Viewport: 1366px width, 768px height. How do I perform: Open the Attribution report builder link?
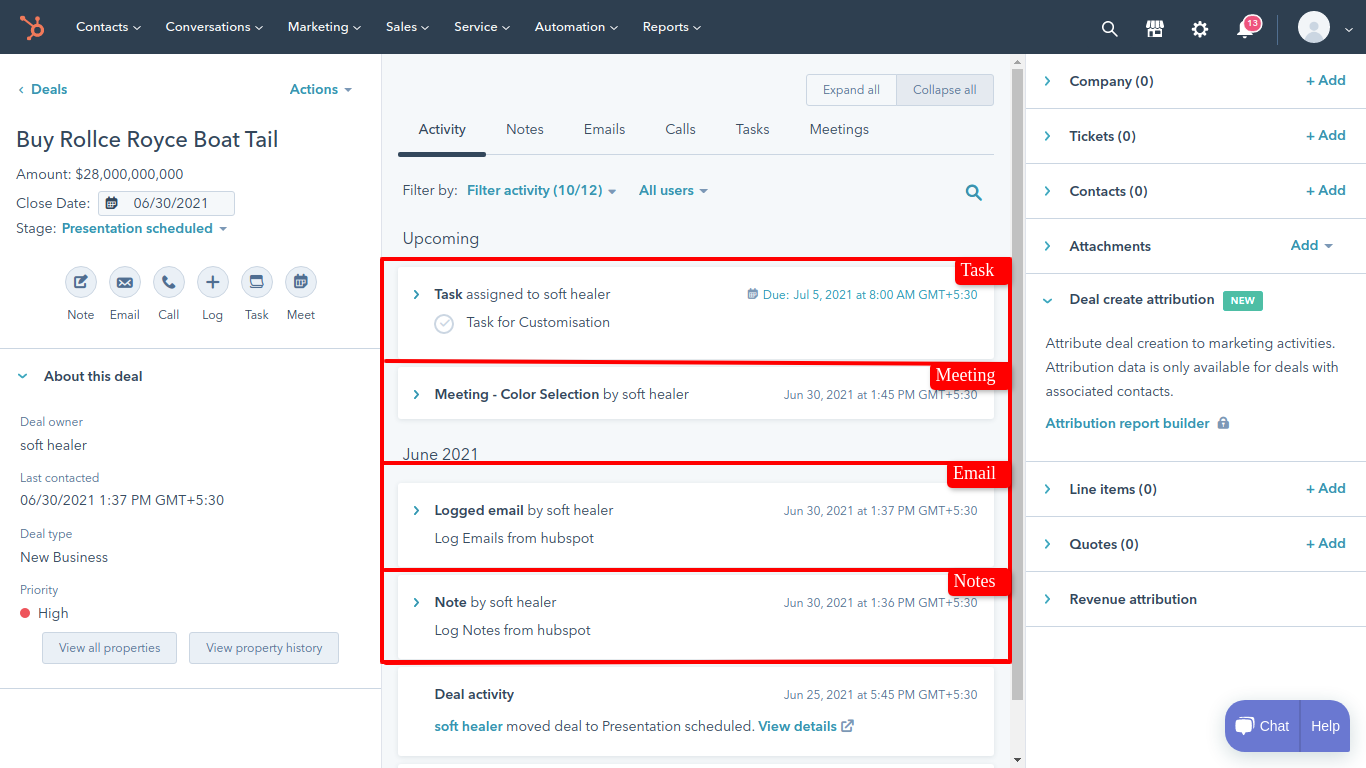pyautogui.click(x=1127, y=423)
